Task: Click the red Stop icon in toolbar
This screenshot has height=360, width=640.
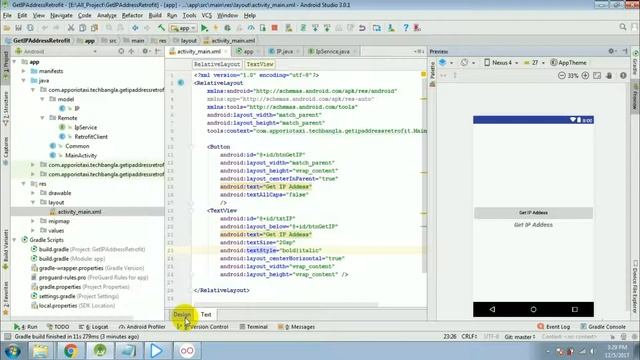Action: tap(275, 28)
